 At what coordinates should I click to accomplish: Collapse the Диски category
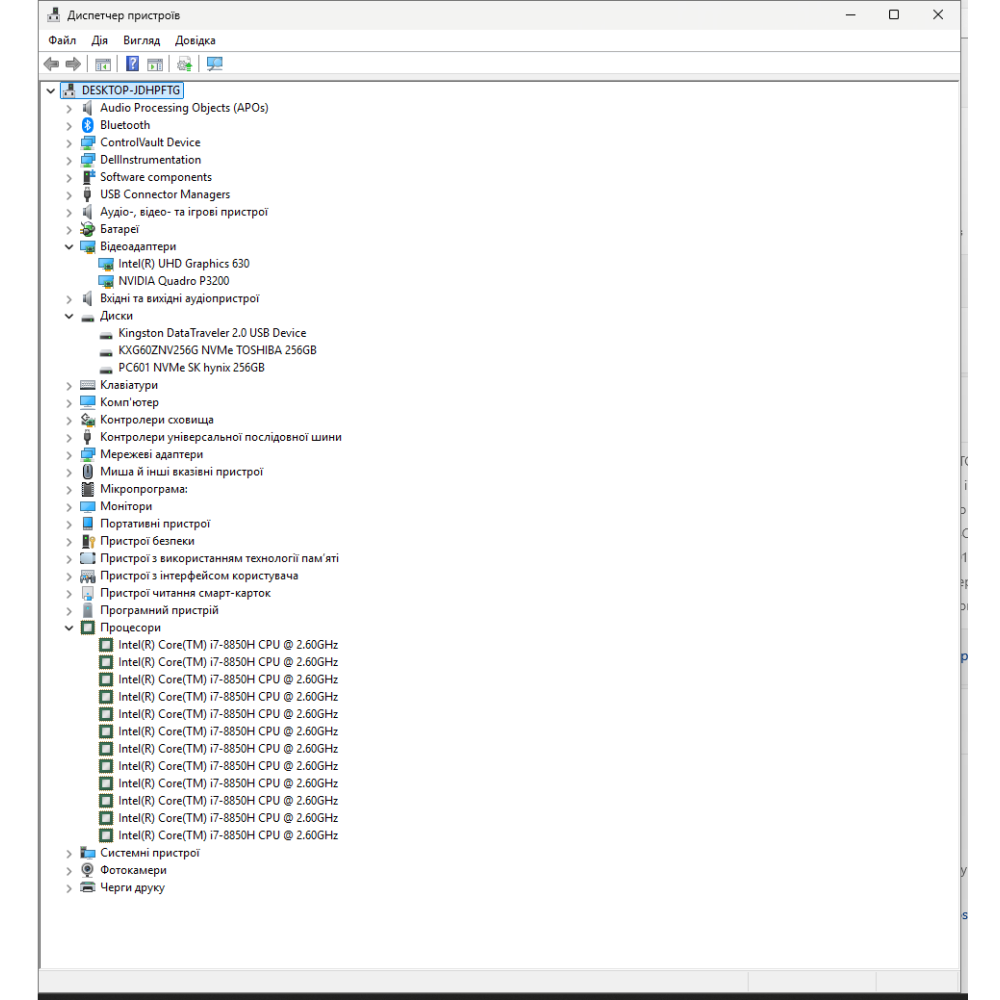click(69, 316)
